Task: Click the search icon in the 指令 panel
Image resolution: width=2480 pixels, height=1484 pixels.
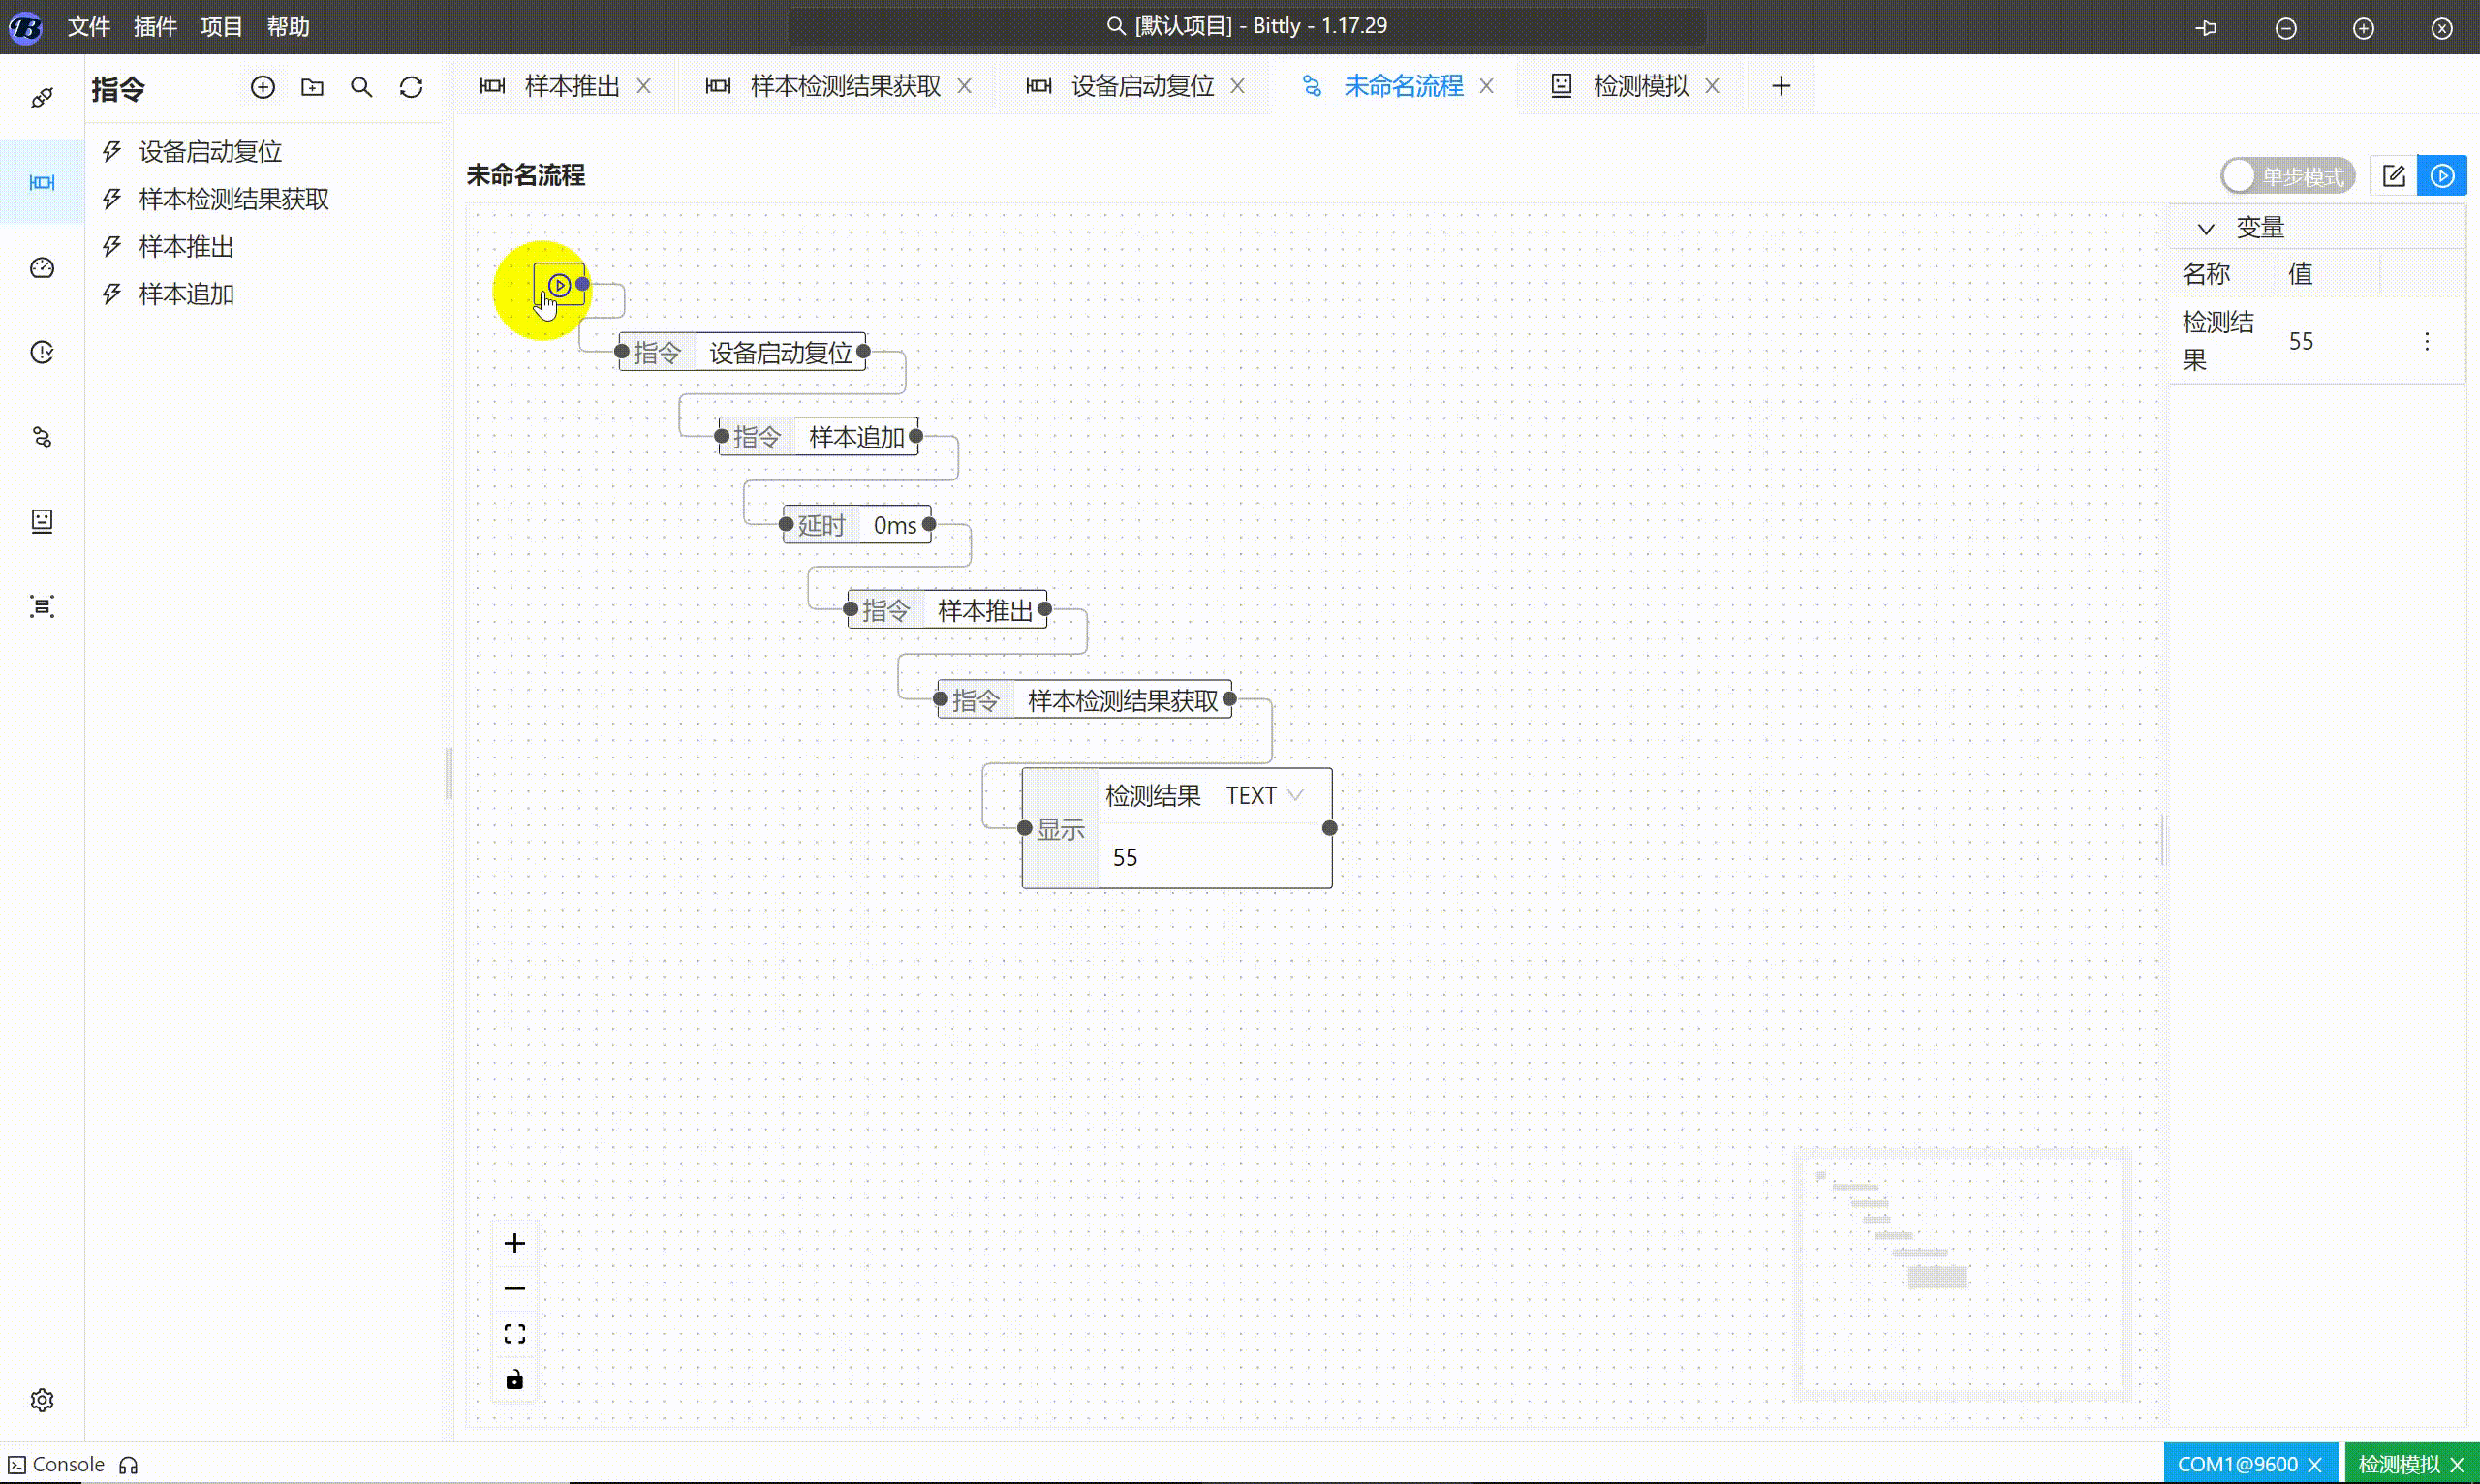Action: pos(362,87)
